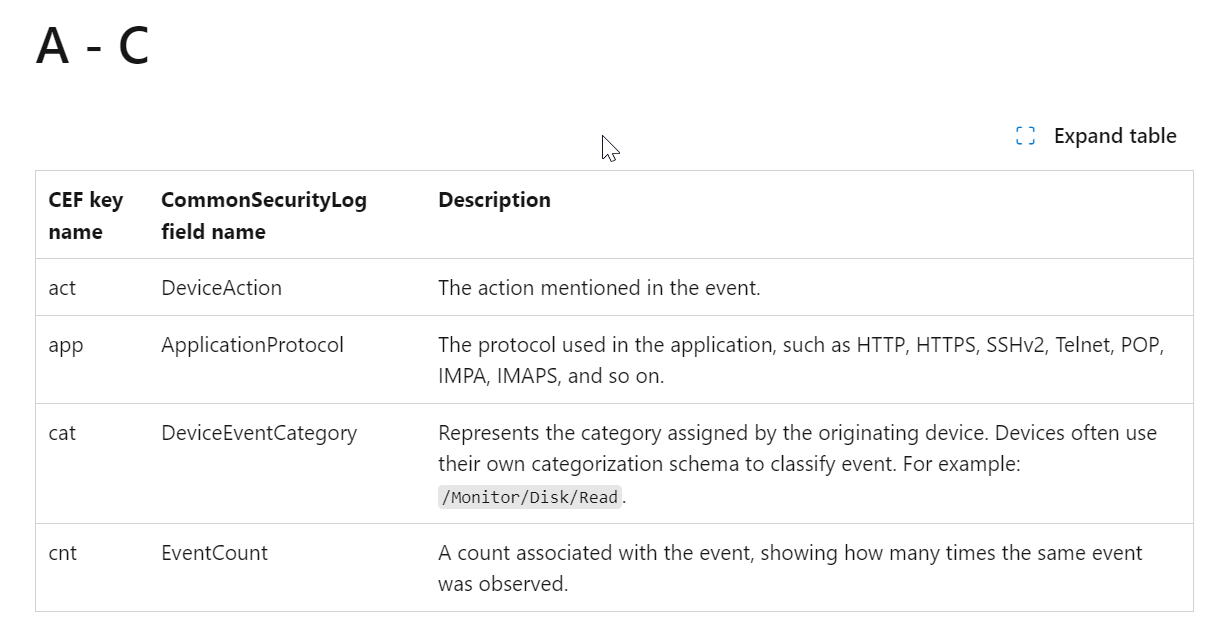Click the act CEF key cell
This screenshot has height=629, width=1224.
[x=62, y=288]
